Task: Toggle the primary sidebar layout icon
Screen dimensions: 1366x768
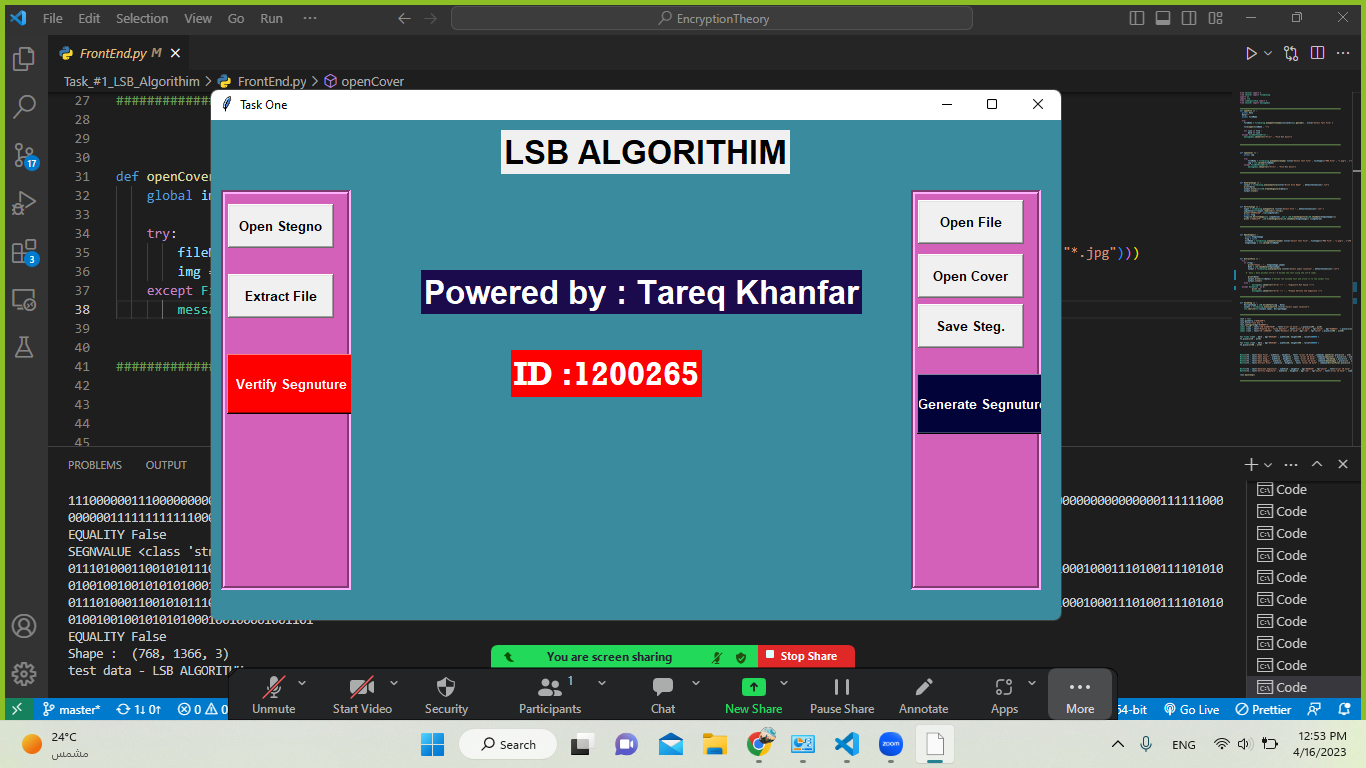Action: (1136, 18)
